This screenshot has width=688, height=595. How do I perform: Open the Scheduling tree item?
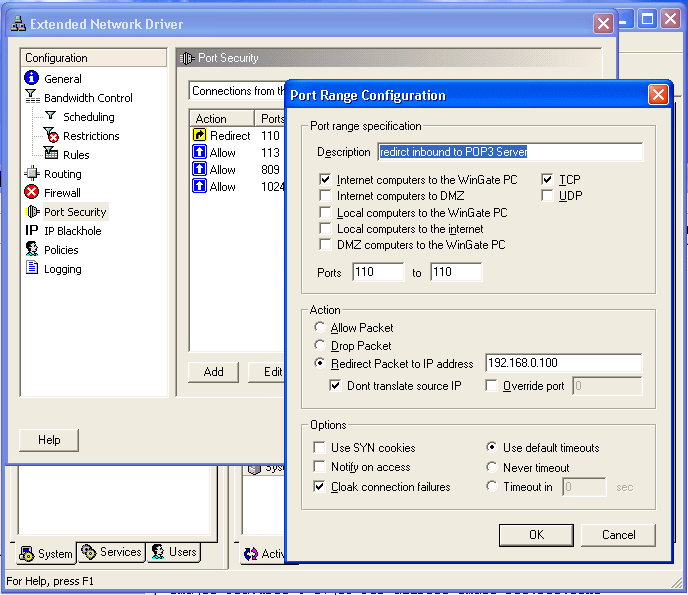tap(89, 117)
